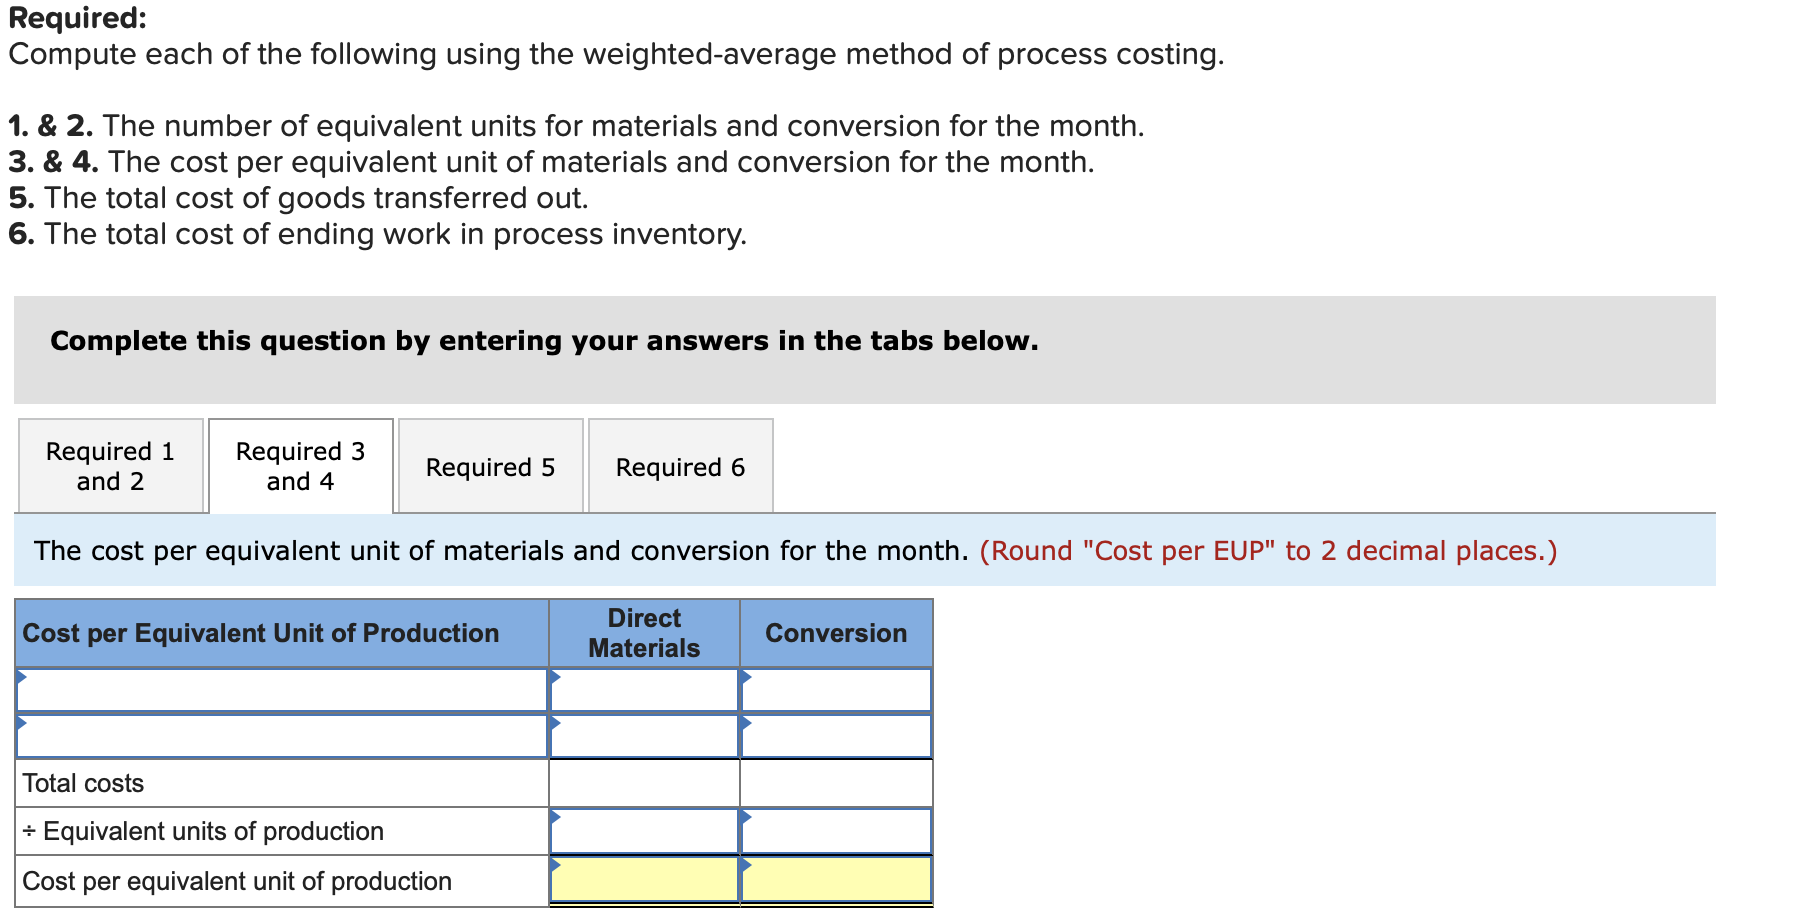Open the Equivalent units Direct Materials dropdown marker
Screen dimensions: 1806x920
click(556, 818)
